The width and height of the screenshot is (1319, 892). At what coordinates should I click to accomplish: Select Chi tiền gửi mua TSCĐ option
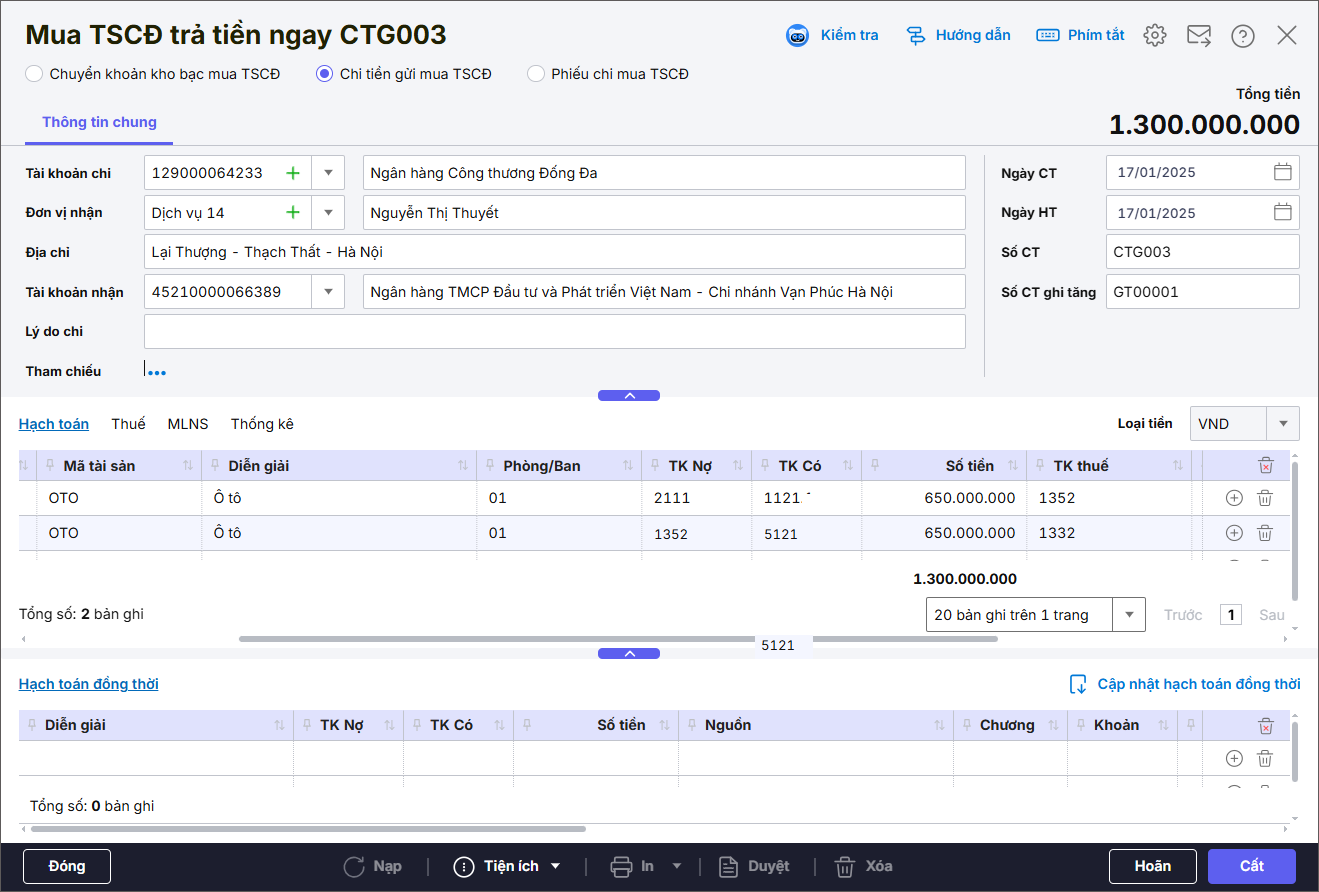coord(324,74)
